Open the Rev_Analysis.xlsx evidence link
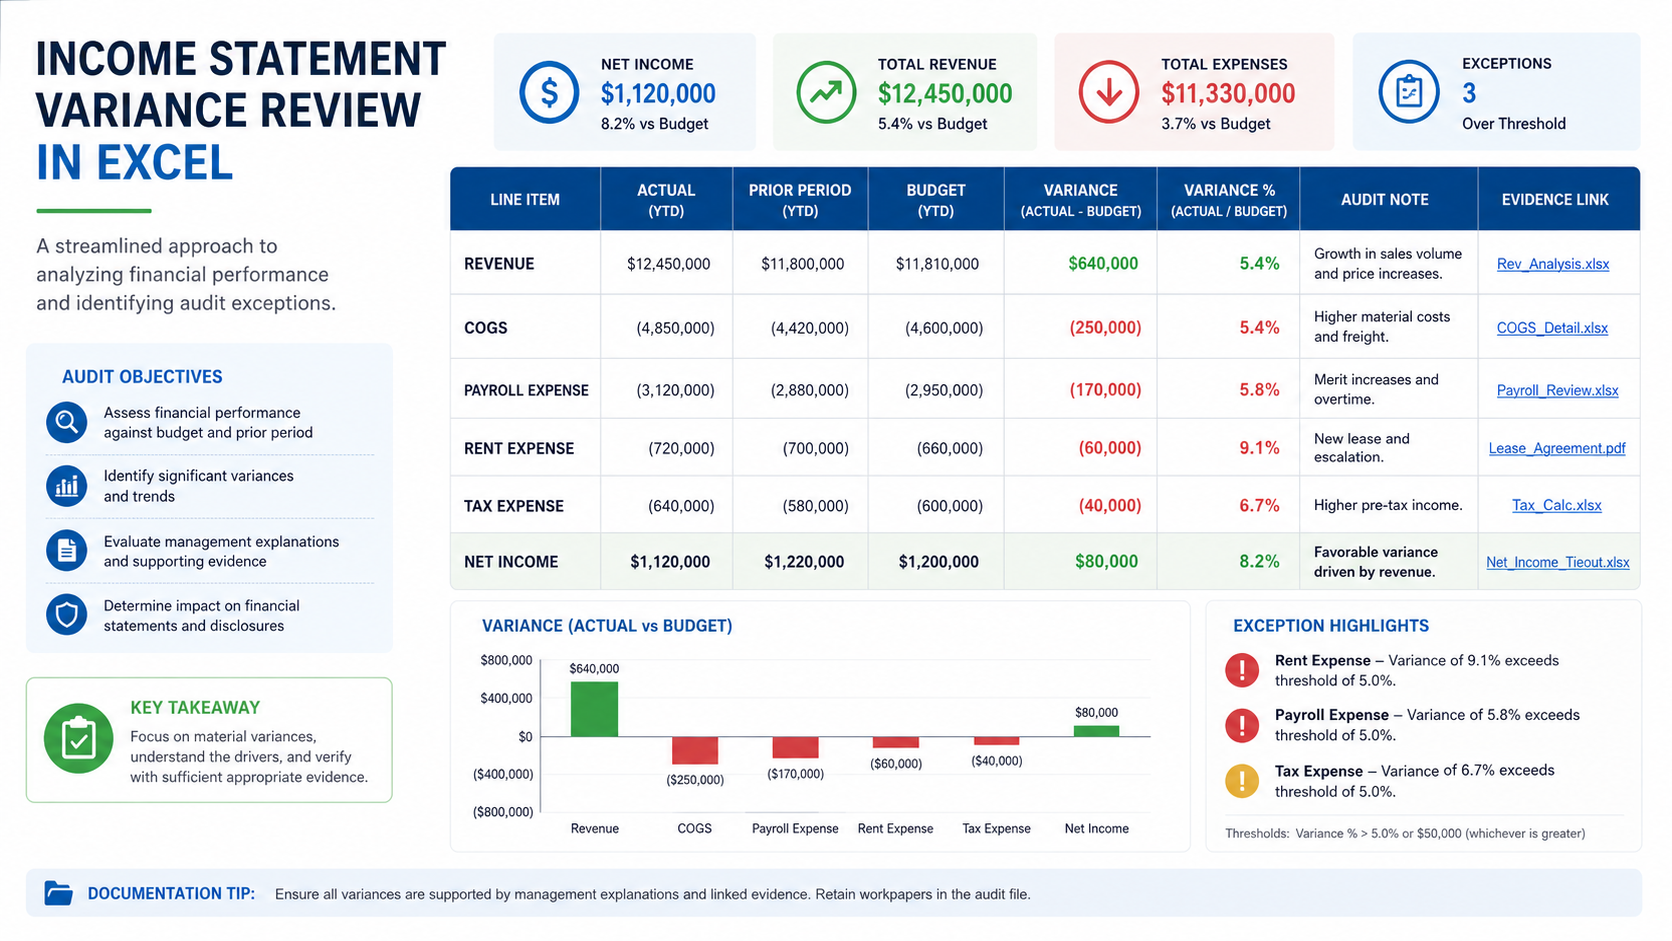Image resolution: width=1672 pixels, height=941 pixels. click(1553, 264)
